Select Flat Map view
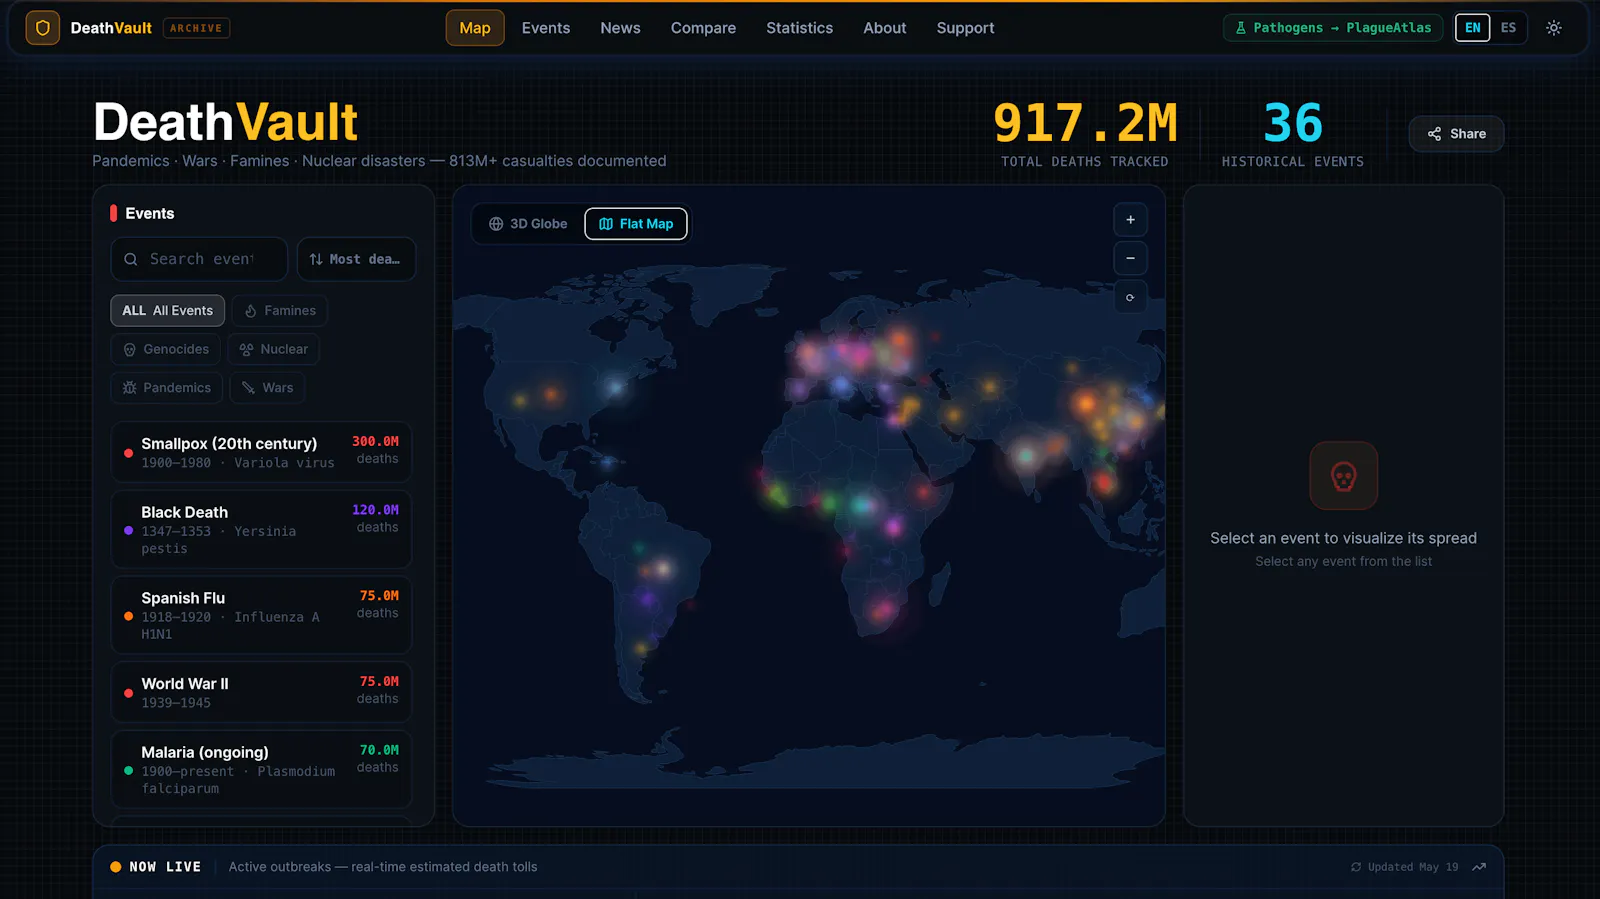Screen dimensions: 1600x899 636,224
